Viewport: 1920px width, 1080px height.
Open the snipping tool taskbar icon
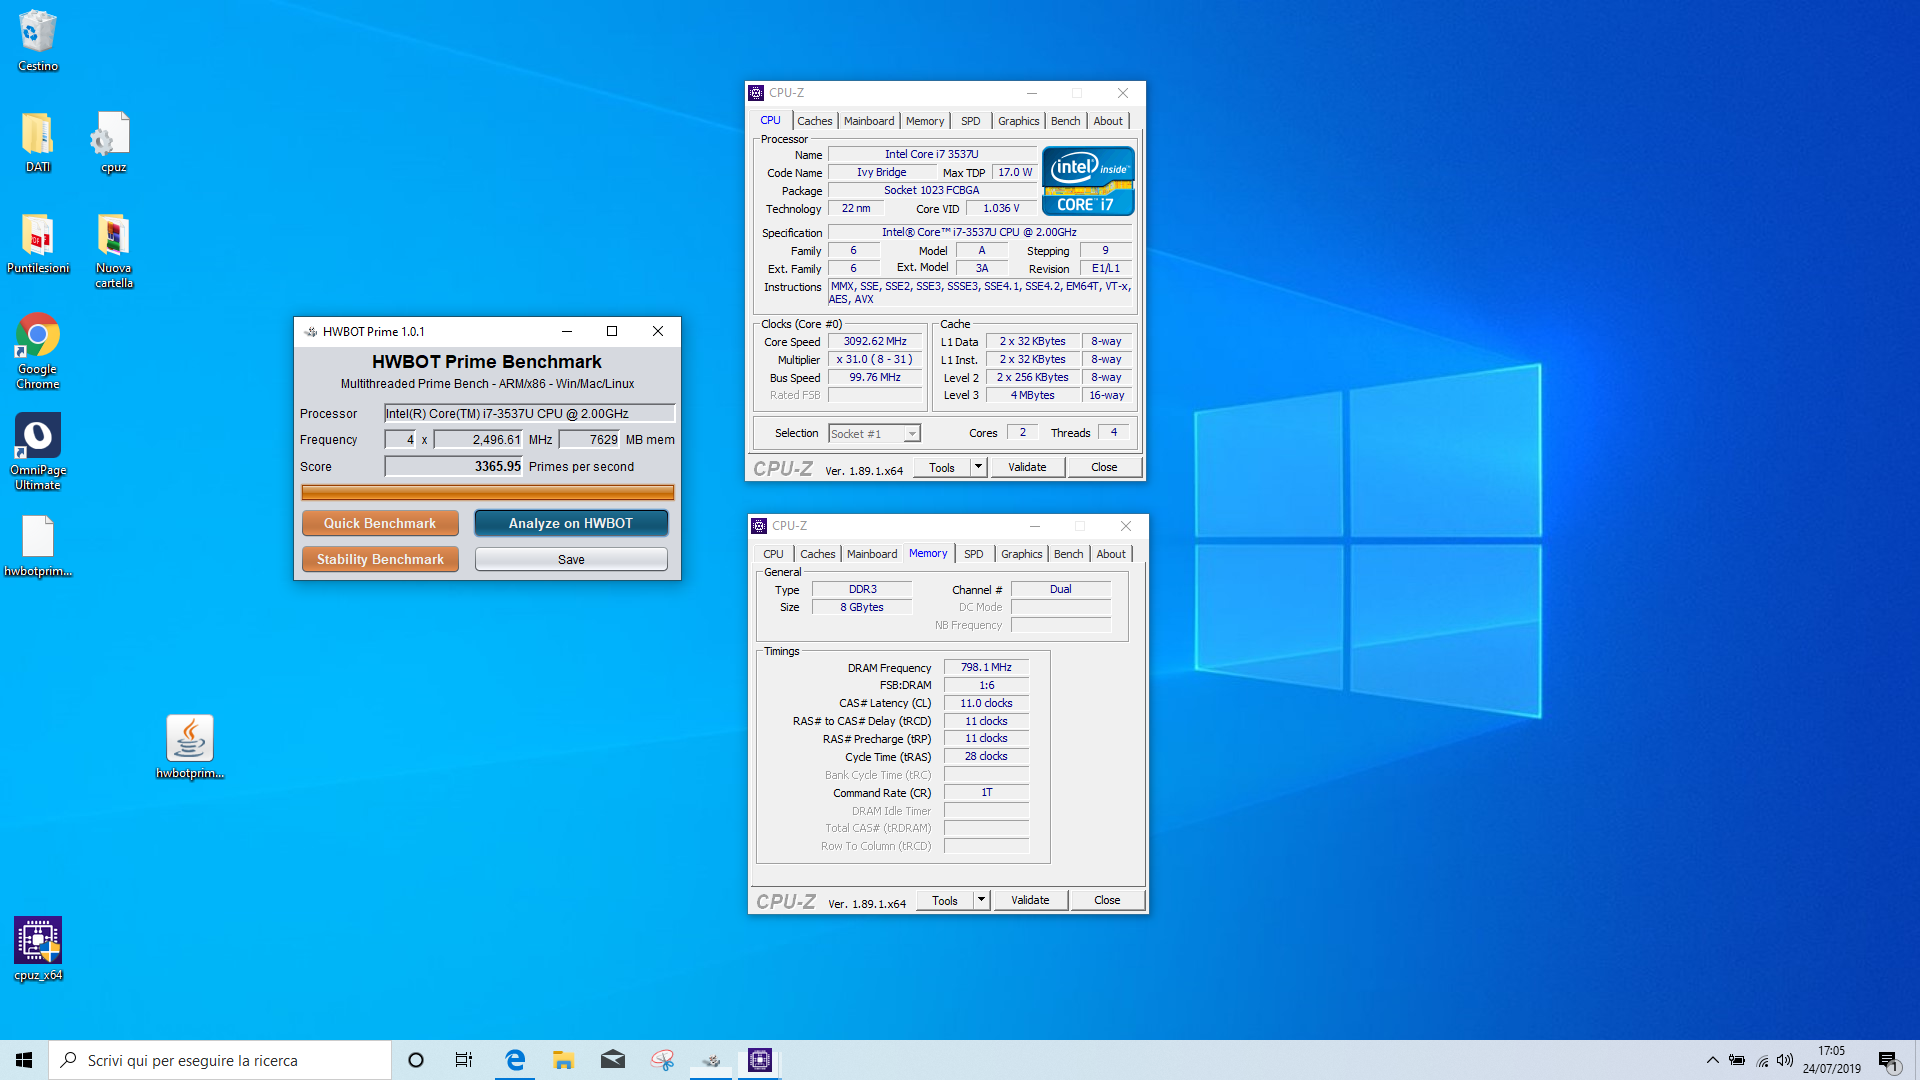tap(662, 1060)
